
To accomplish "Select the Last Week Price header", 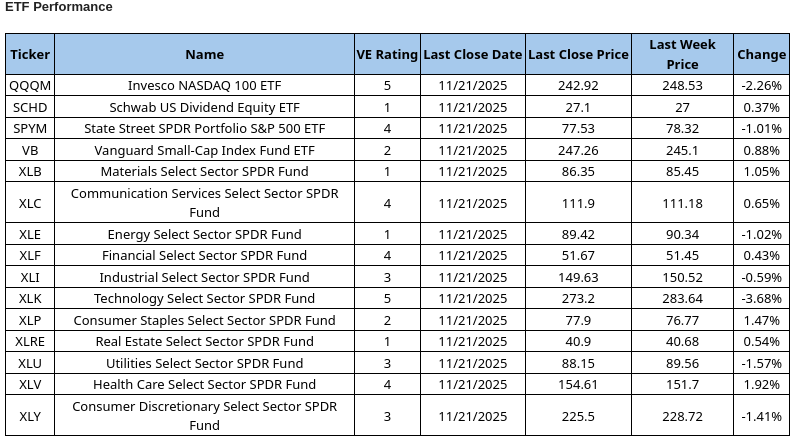I will pos(682,54).
